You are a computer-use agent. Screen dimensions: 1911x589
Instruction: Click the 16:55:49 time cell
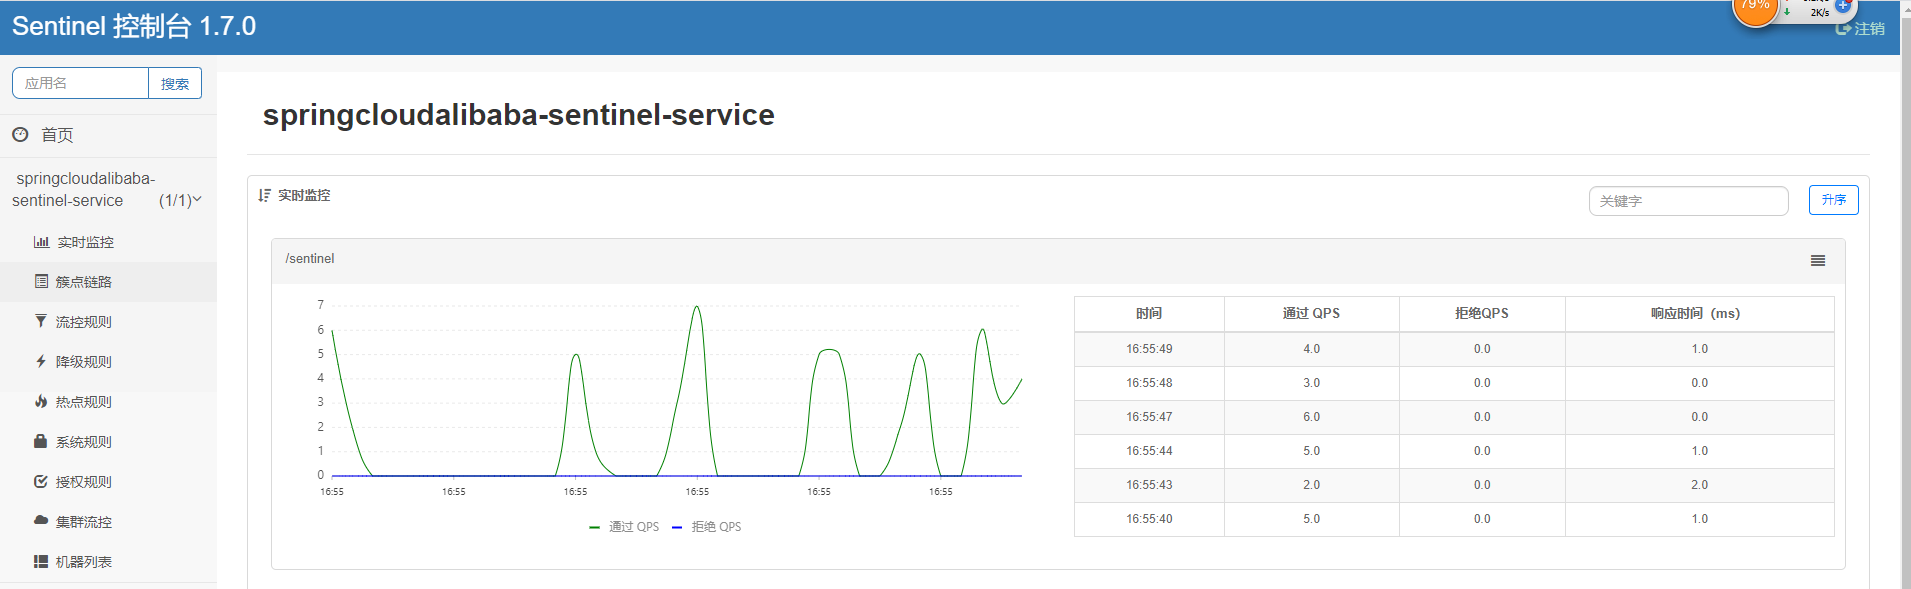[x=1149, y=349]
